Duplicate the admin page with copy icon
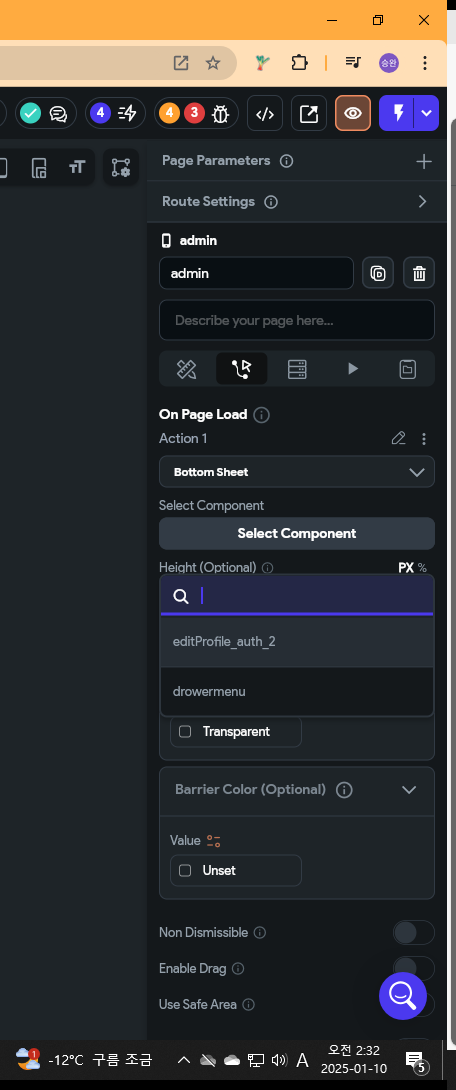This screenshot has width=456, height=1090. click(377, 273)
